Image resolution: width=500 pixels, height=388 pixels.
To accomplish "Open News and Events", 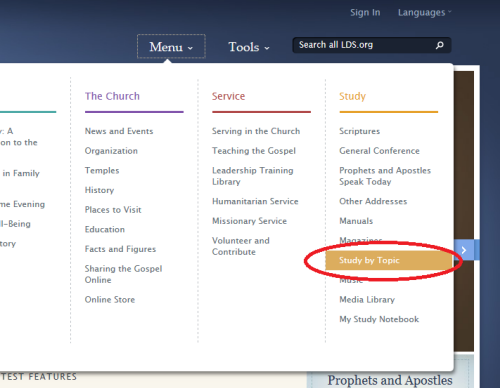I will 119,131.
